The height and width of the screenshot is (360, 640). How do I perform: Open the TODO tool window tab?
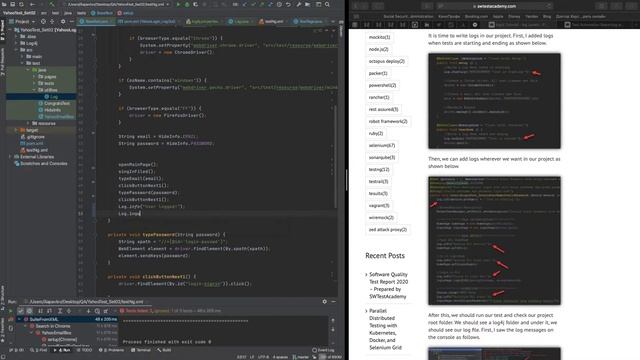tap(84, 350)
